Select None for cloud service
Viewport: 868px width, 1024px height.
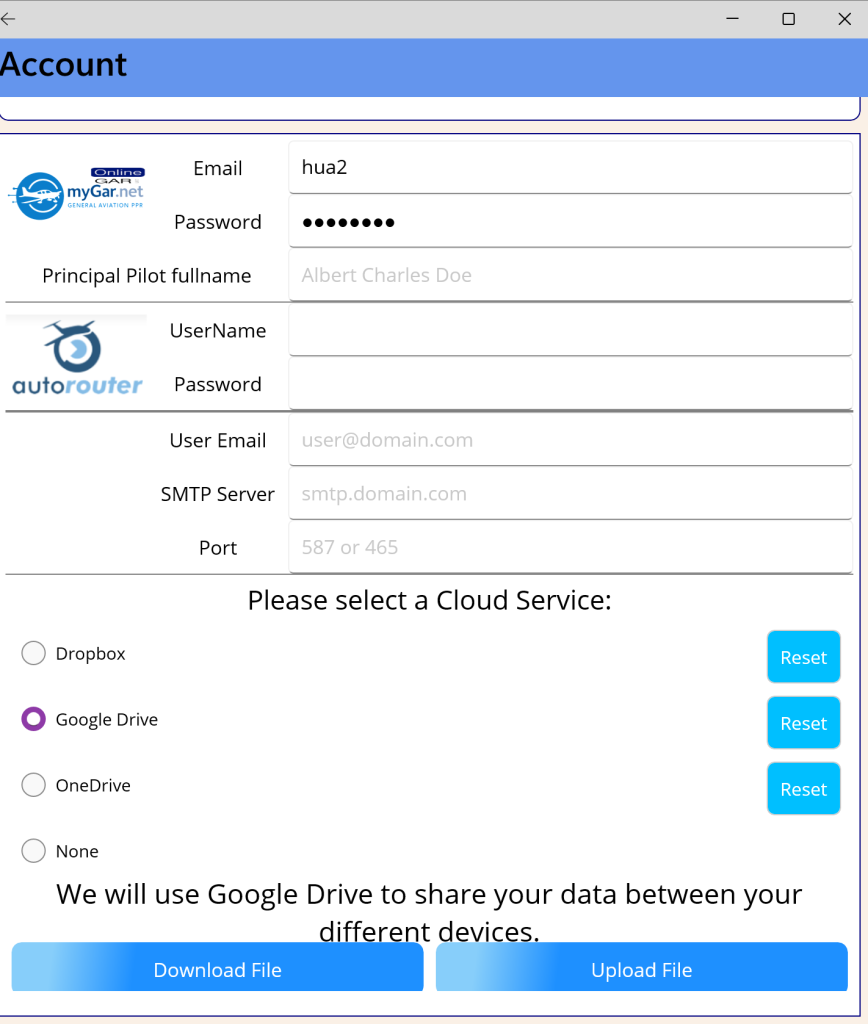(34, 851)
